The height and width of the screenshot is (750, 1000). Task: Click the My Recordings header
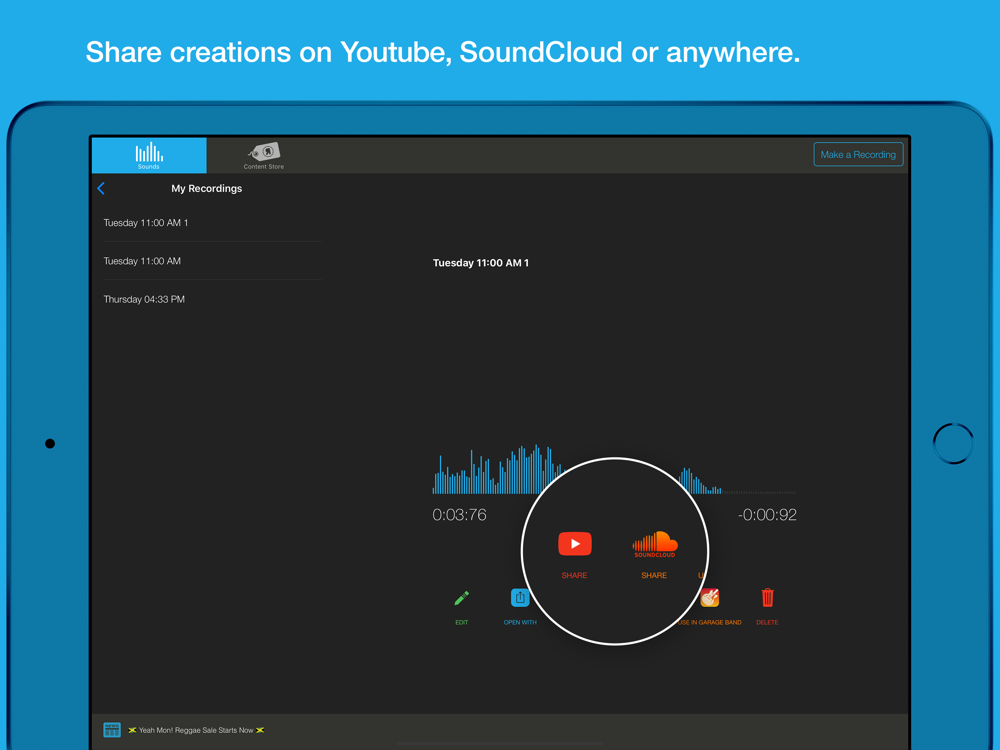pos(207,188)
